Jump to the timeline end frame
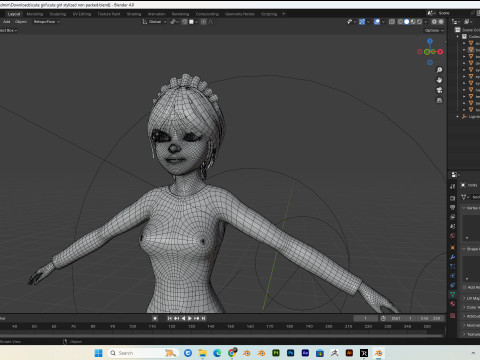This screenshot has width=480, height=360. (x=203, y=318)
